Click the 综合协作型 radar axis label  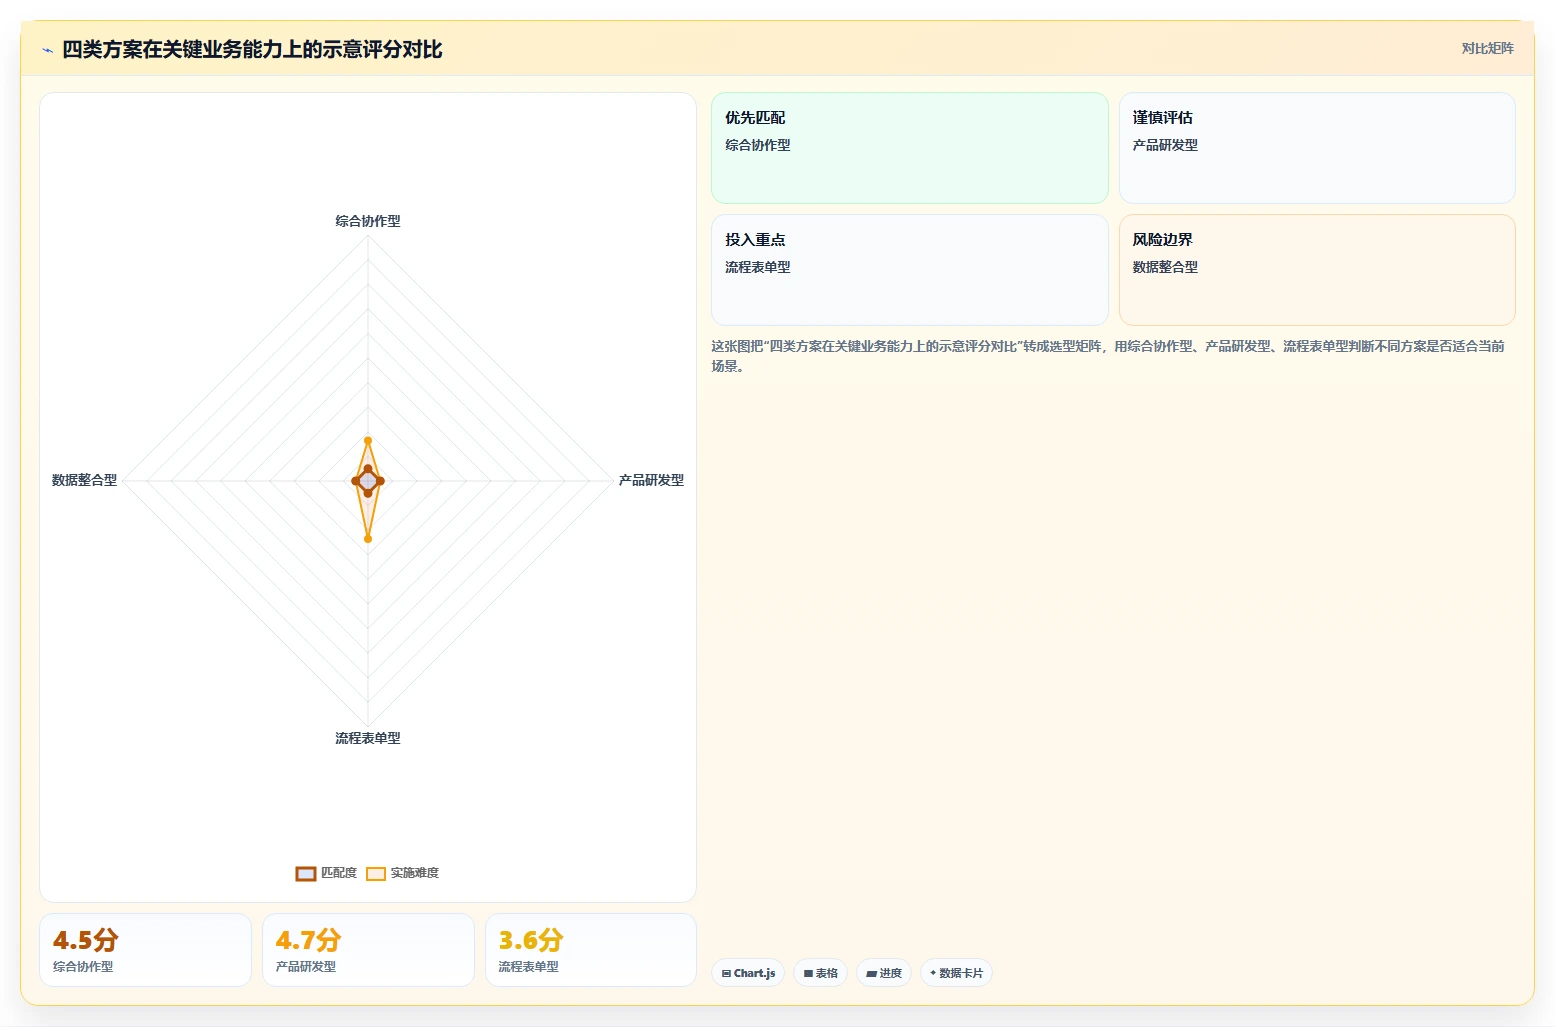pos(368,221)
